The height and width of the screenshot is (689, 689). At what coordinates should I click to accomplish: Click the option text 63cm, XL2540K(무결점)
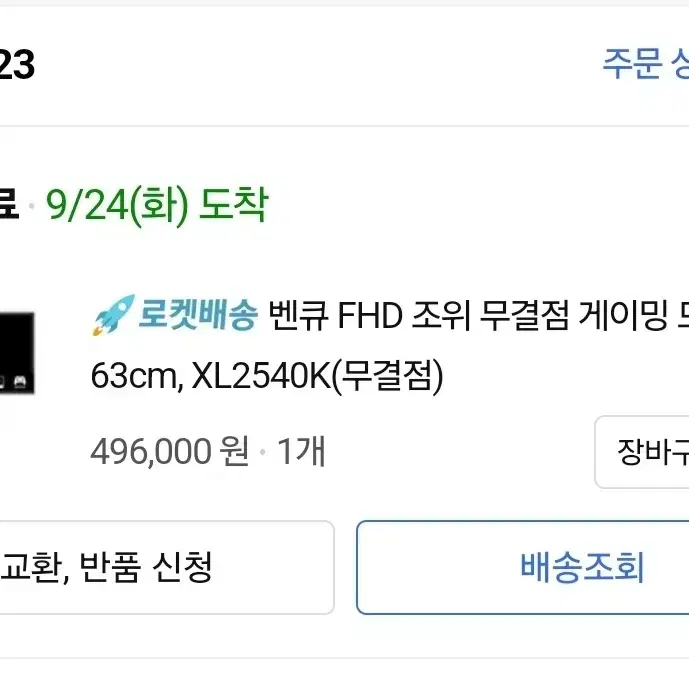[267, 376]
